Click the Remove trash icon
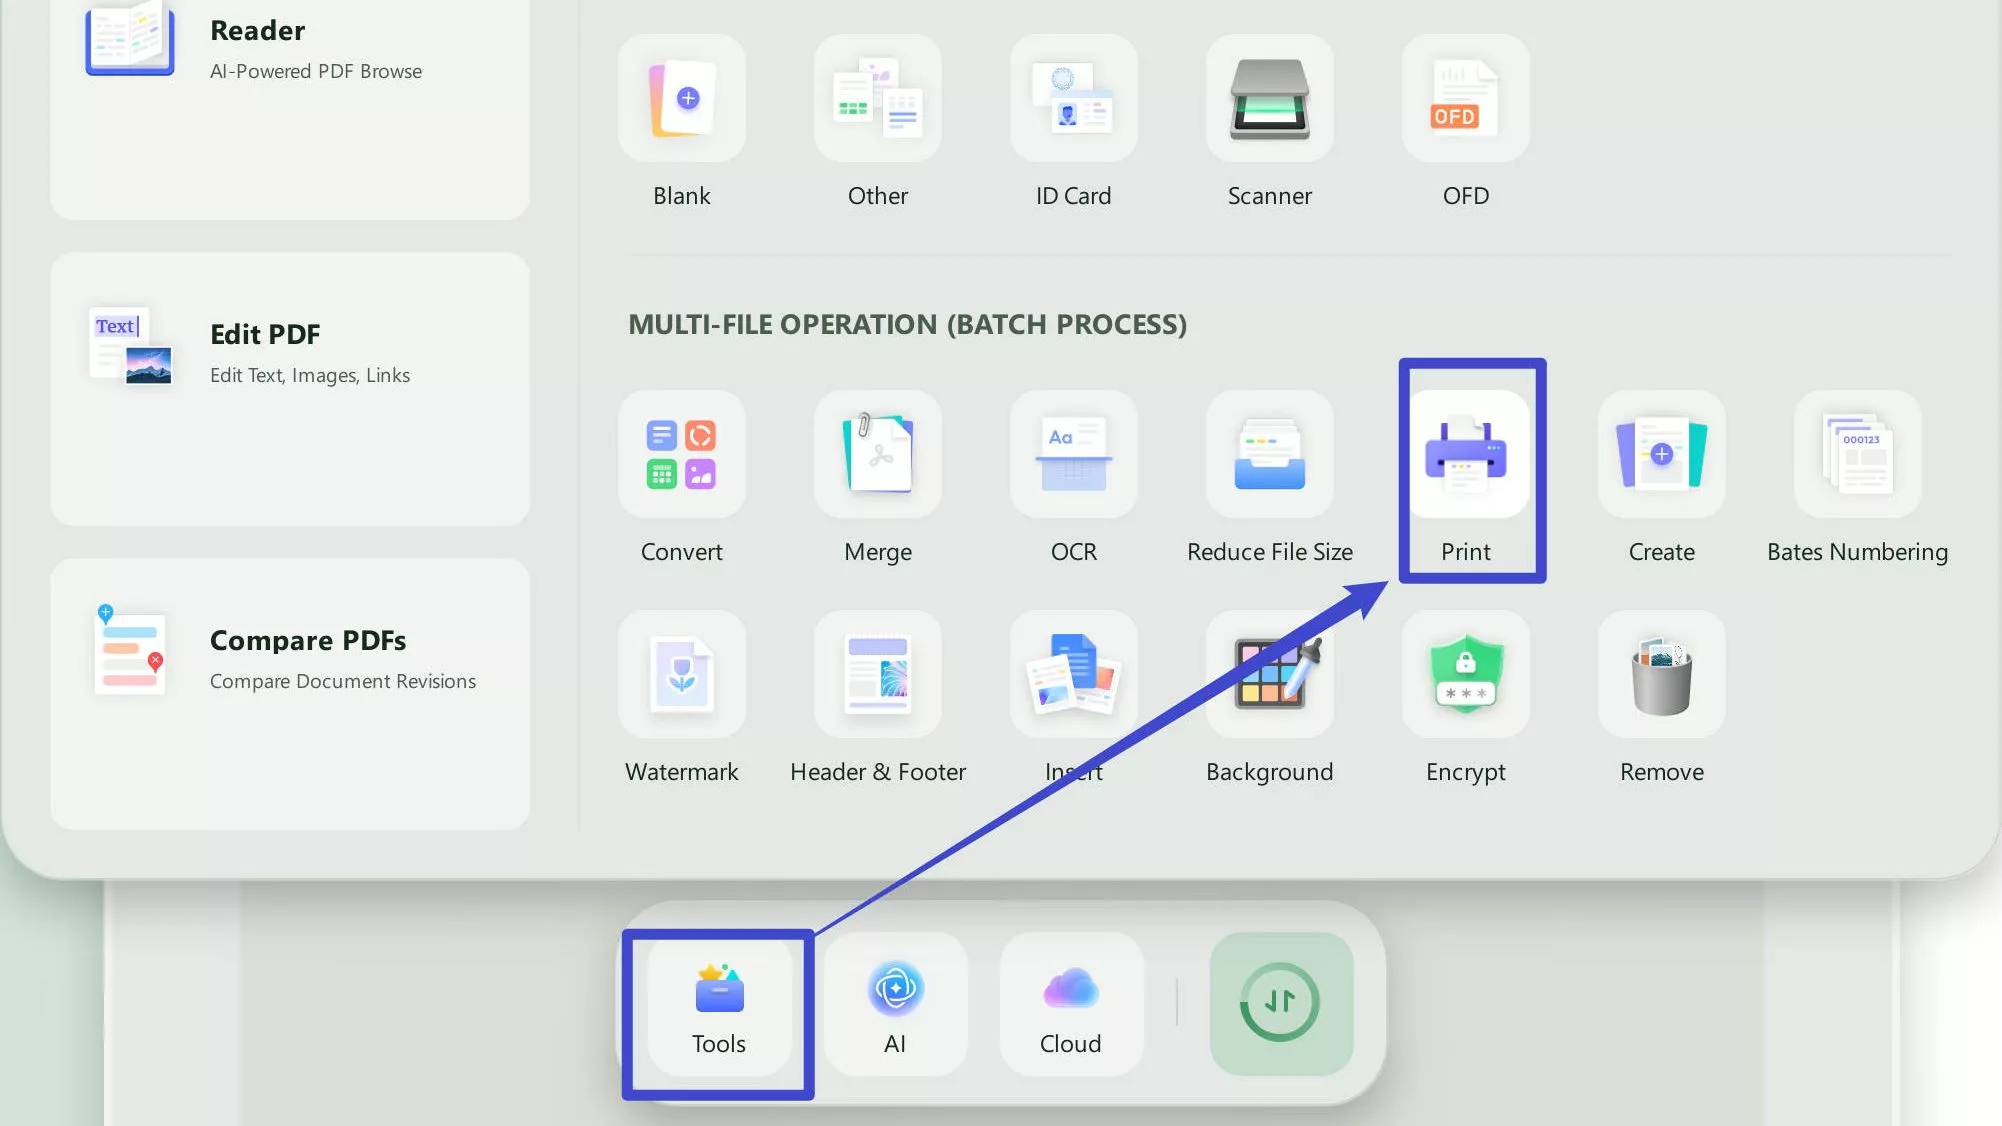 click(1661, 675)
